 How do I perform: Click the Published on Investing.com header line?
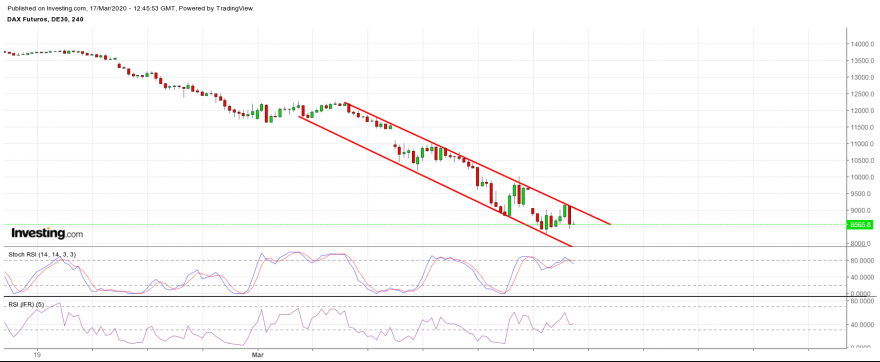pos(130,8)
